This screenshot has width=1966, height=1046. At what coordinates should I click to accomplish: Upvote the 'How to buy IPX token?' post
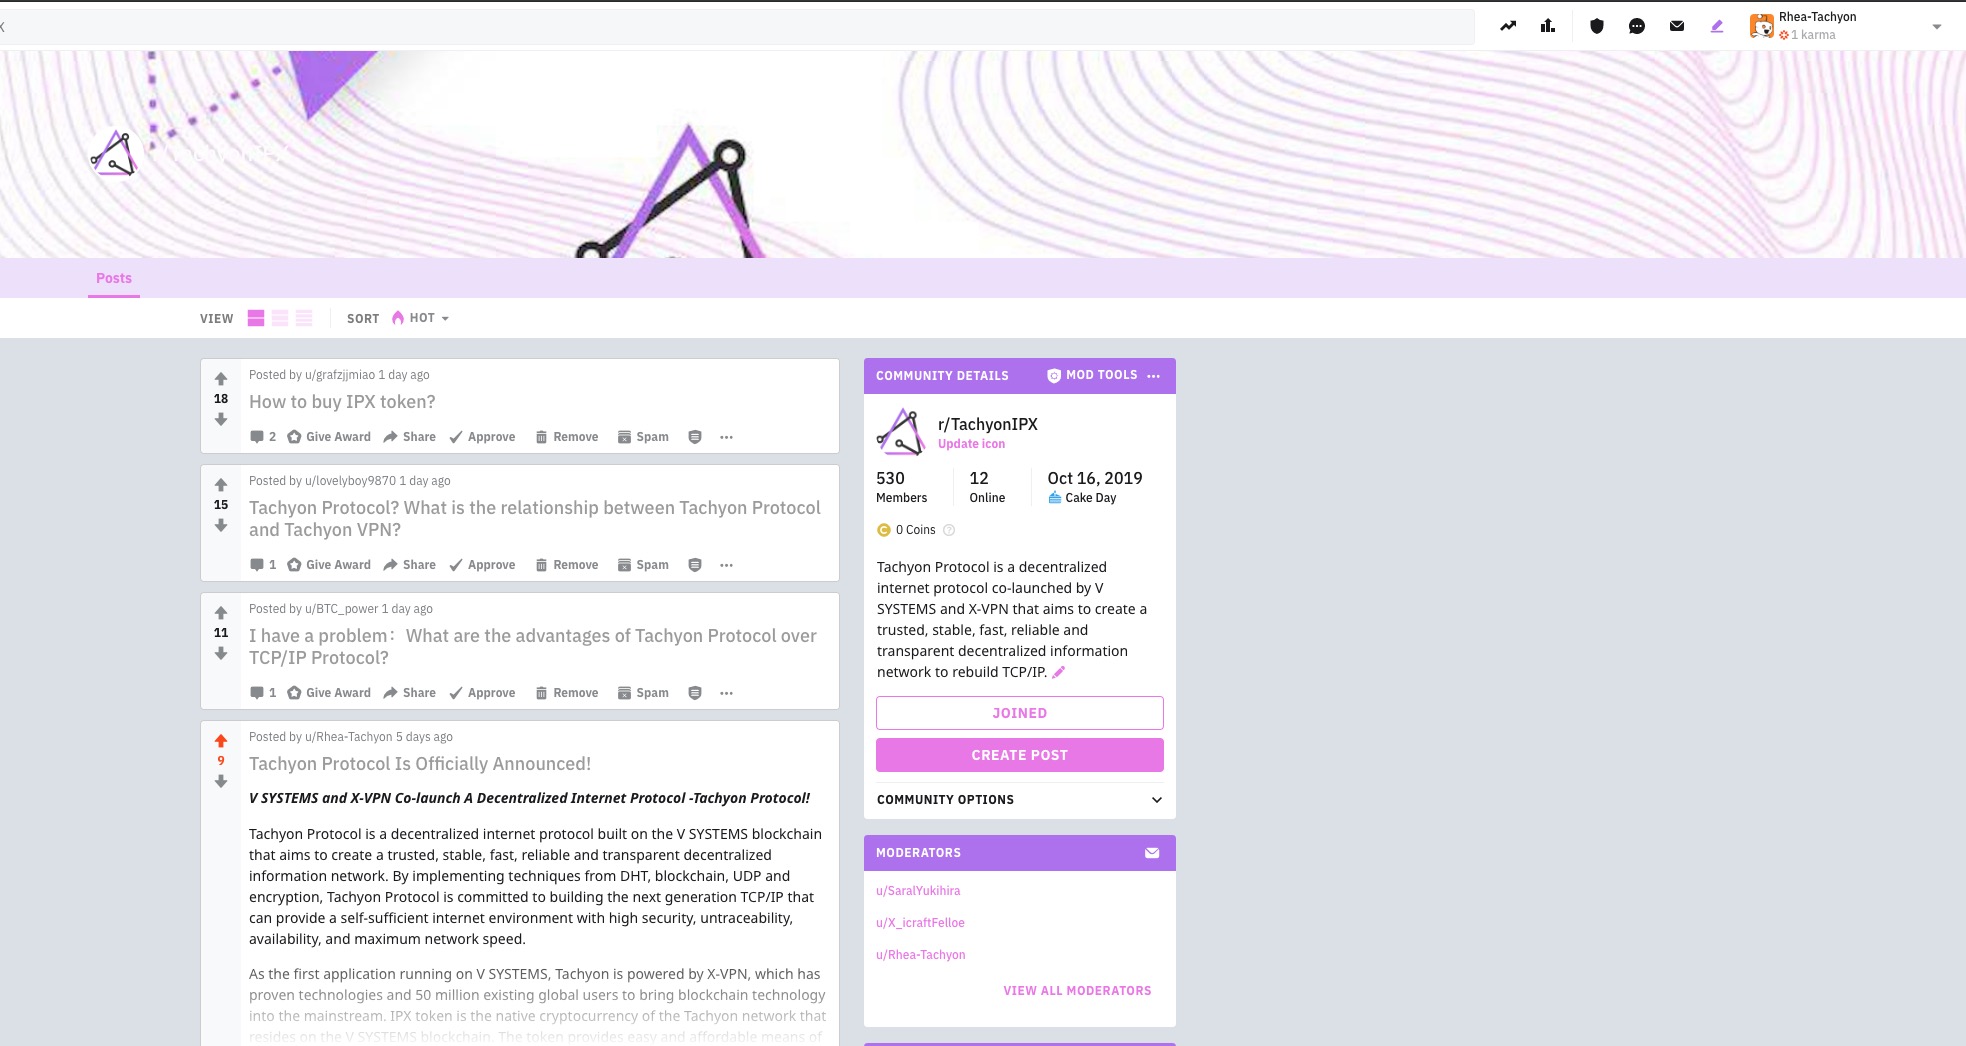click(x=221, y=379)
